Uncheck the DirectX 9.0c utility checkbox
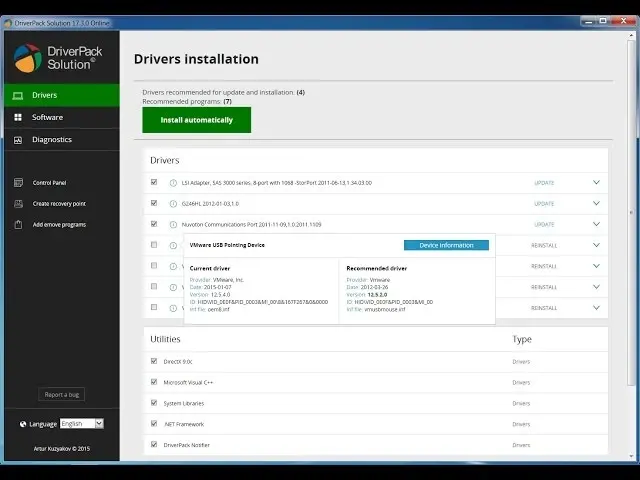The height and width of the screenshot is (480, 640). pyautogui.click(x=153, y=361)
